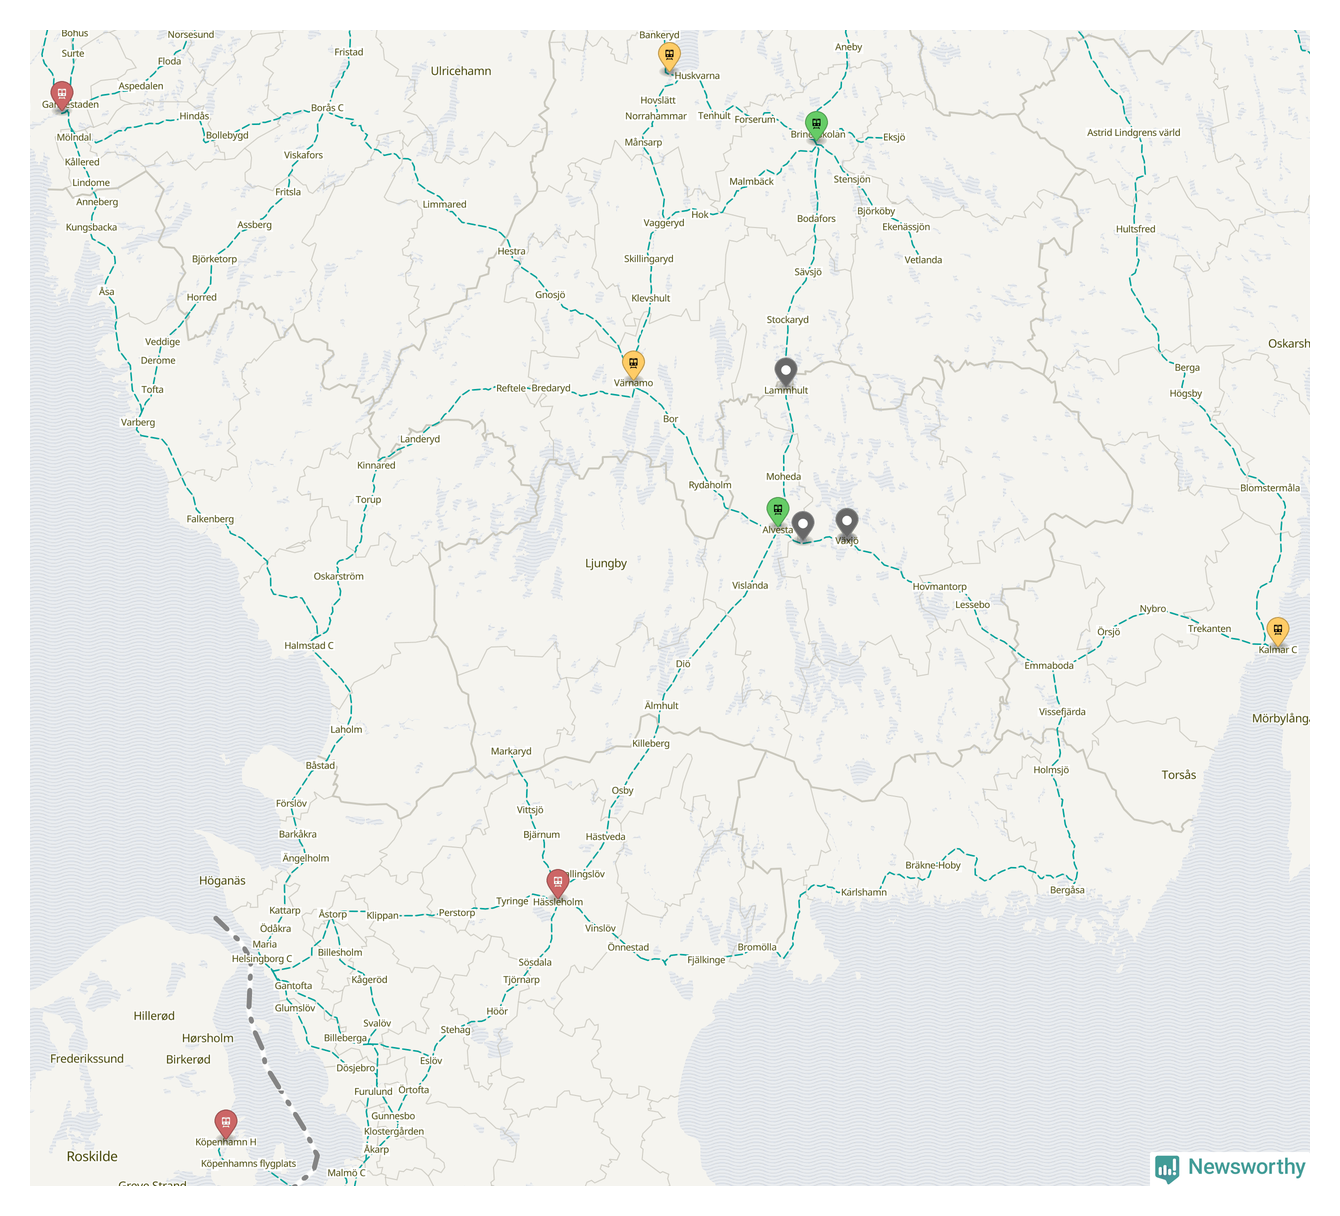Open the Newsworthy logo link
Screen dimensions: 1340x1216
[1231, 1167]
